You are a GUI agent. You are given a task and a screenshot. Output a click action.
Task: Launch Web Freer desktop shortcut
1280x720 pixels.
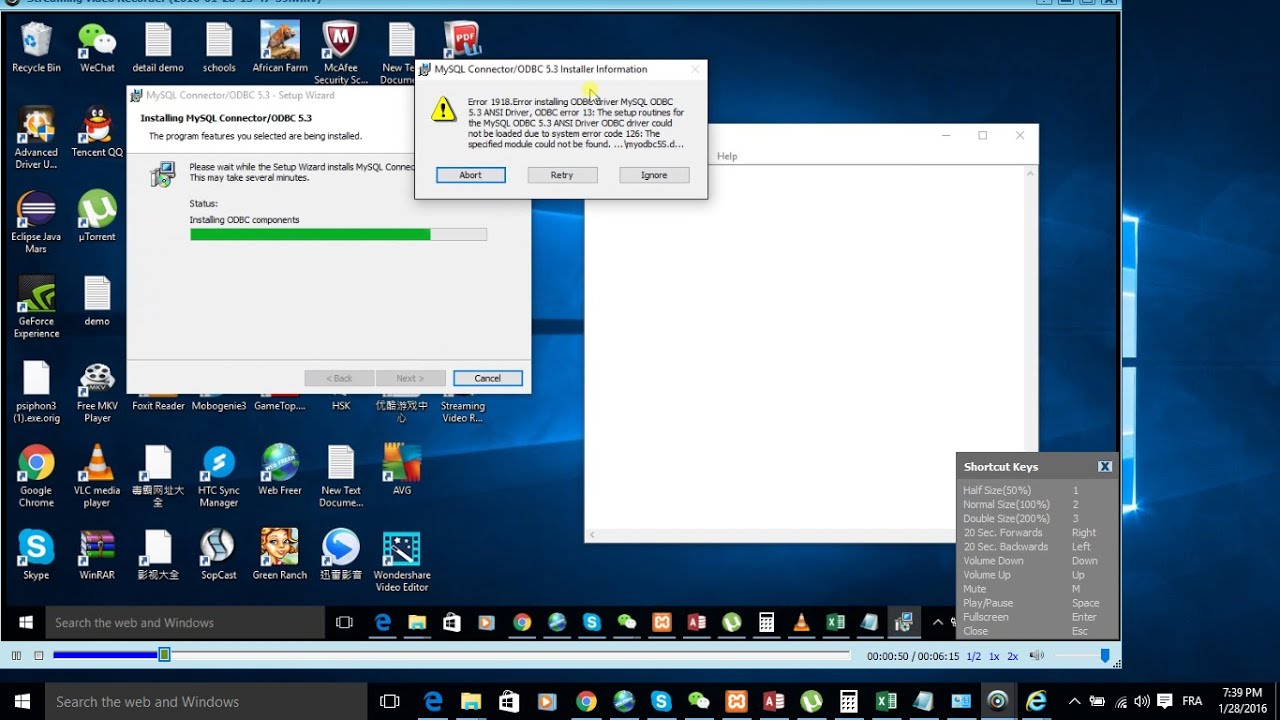point(280,470)
